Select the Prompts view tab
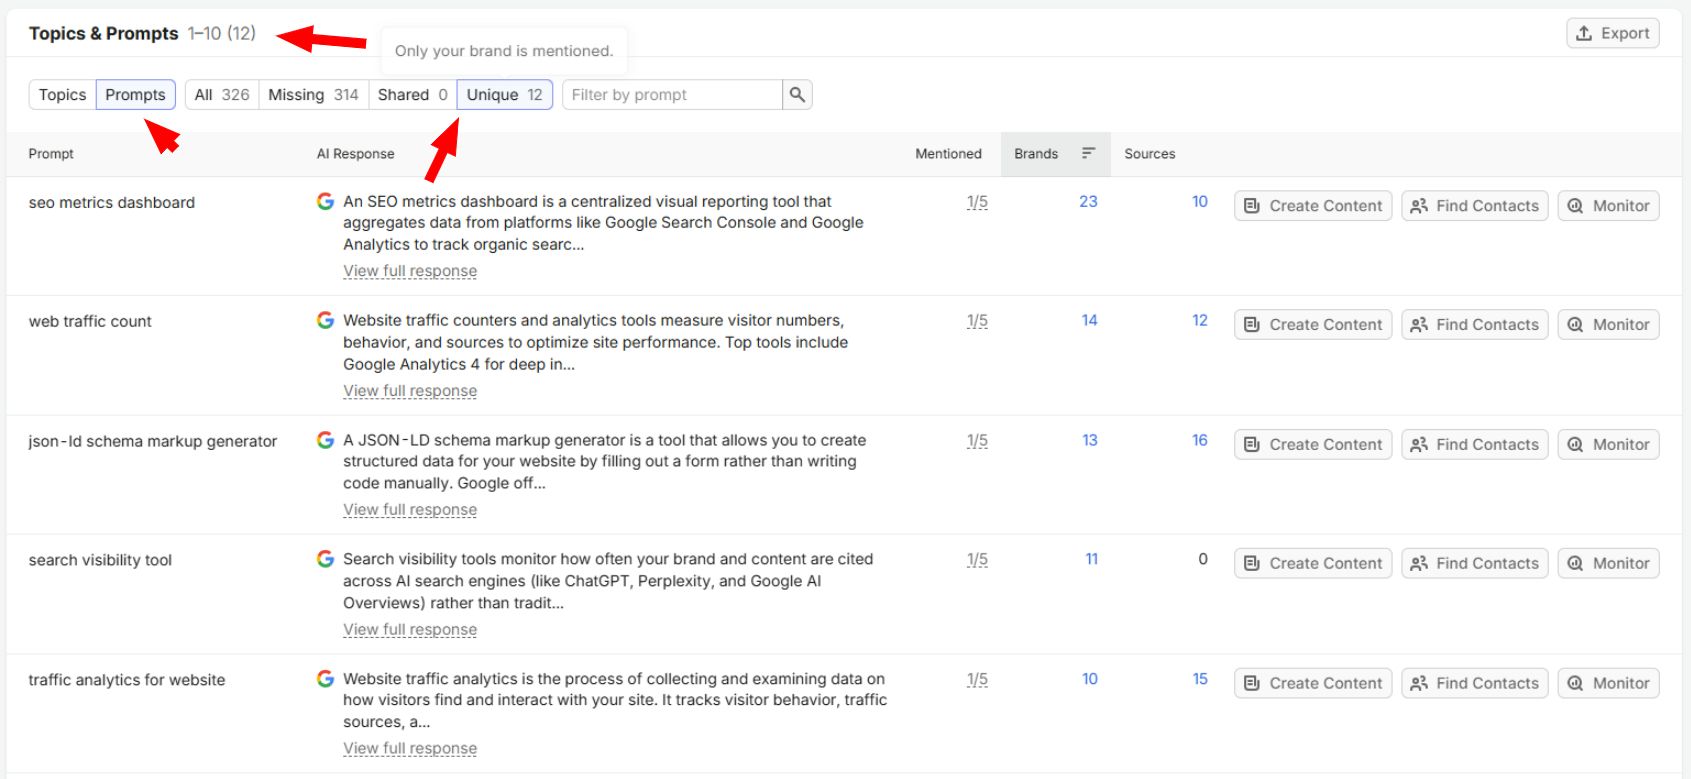This screenshot has height=779, width=1691. coord(136,95)
